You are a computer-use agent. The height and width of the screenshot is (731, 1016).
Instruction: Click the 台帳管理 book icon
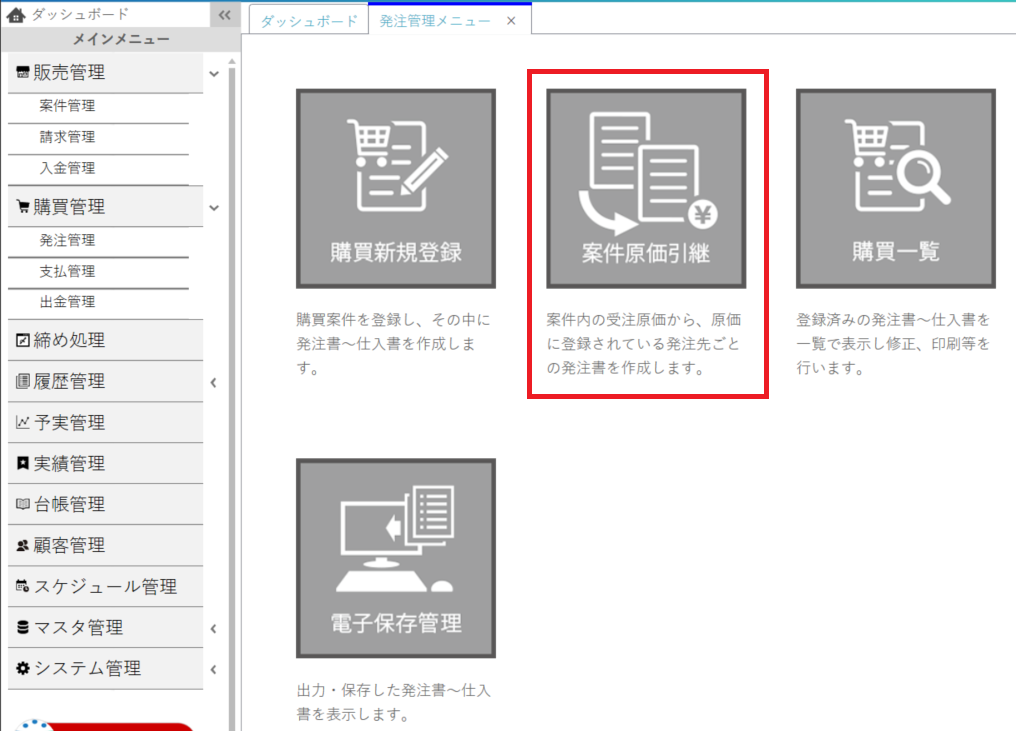[x=23, y=504]
